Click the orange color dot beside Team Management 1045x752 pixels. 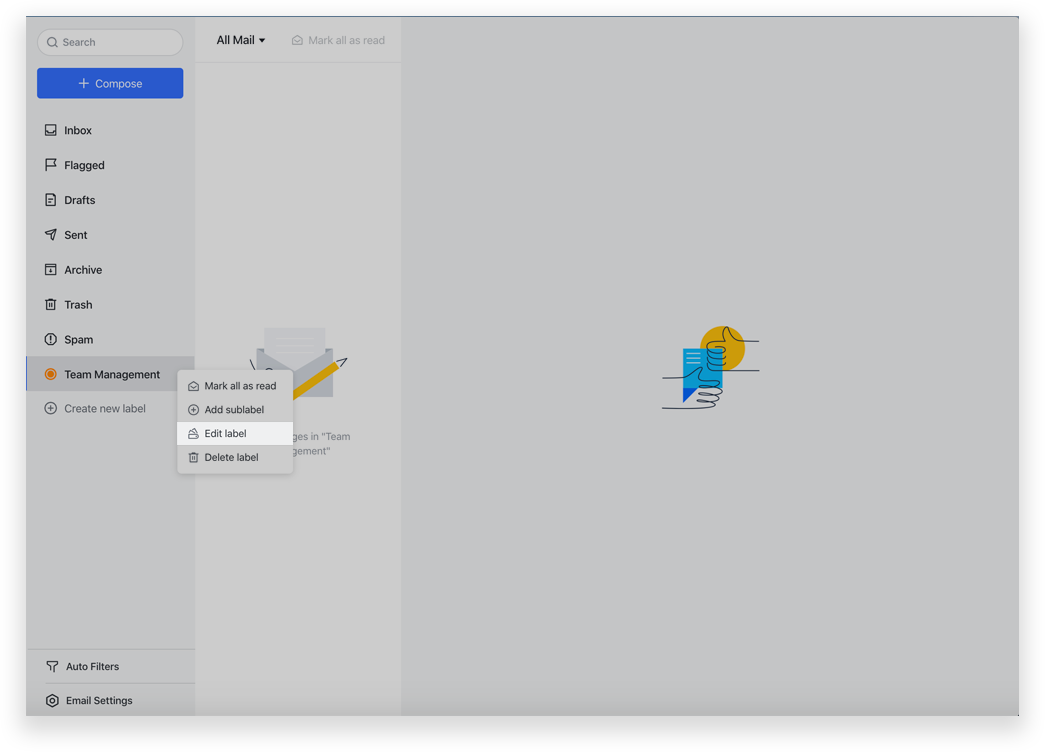click(49, 373)
